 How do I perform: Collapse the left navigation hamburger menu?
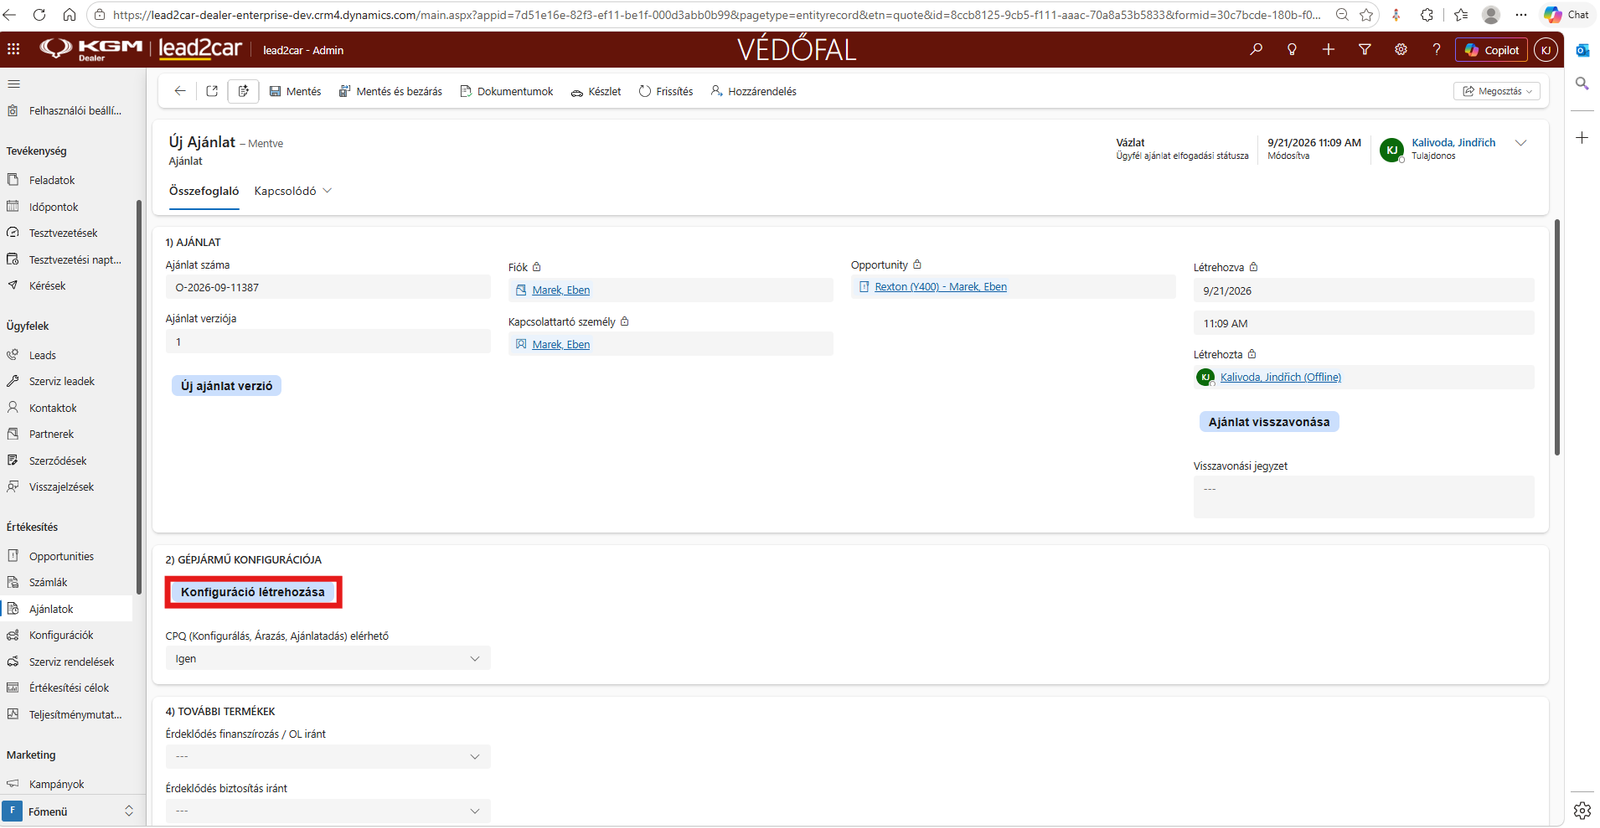tap(13, 84)
